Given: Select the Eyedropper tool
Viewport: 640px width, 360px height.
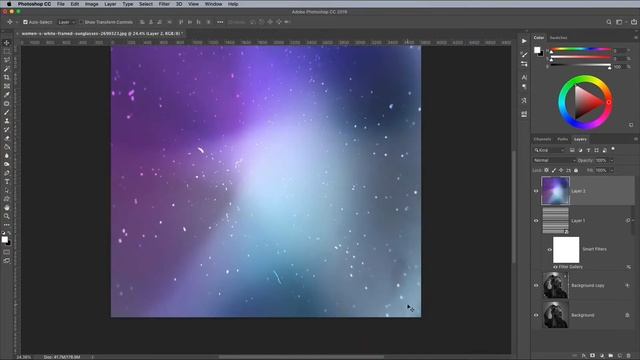Looking at the screenshot, I should click(x=7, y=95).
